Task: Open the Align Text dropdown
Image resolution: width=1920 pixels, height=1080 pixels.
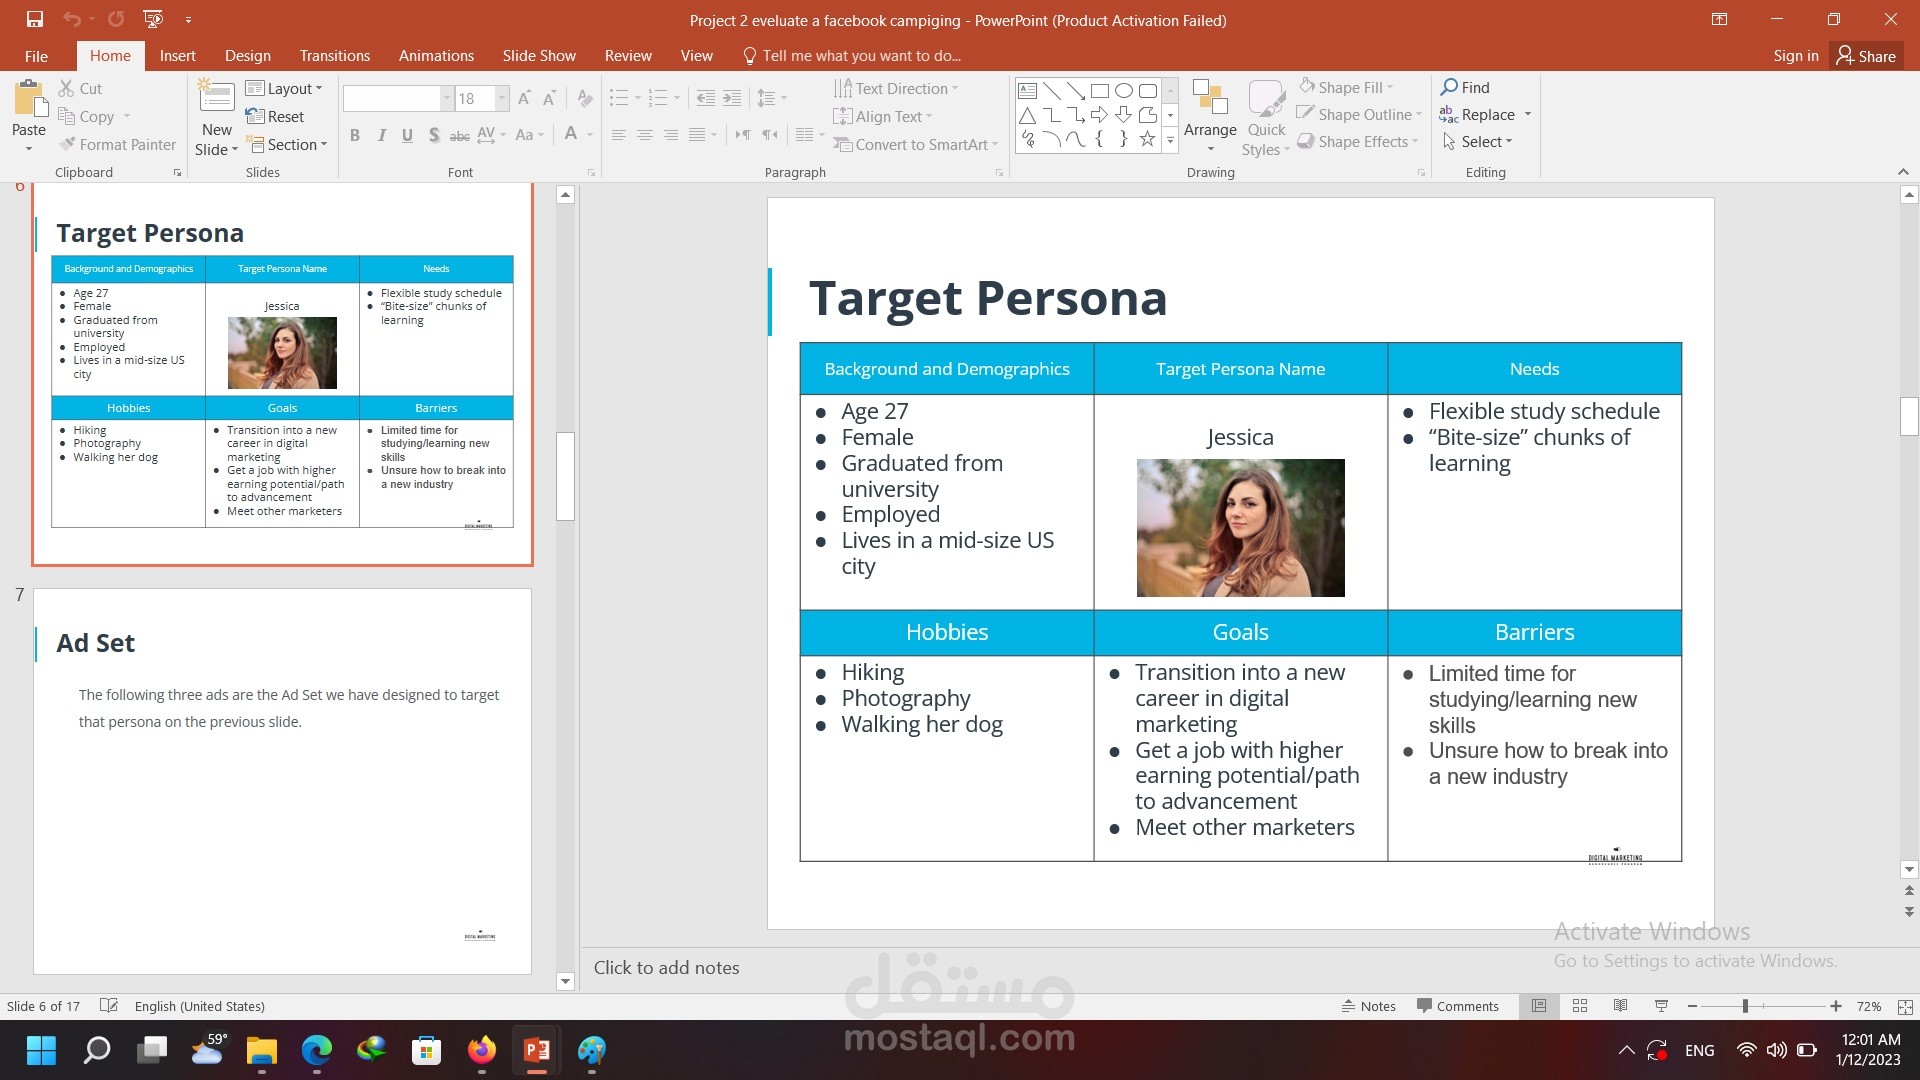Action: coord(883,116)
